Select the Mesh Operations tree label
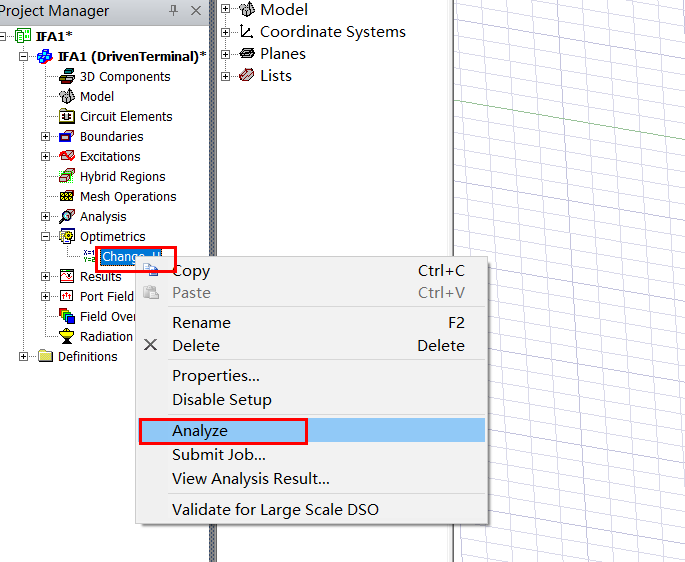The width and height of the screenshot is (685, 562). pos(128,197)
